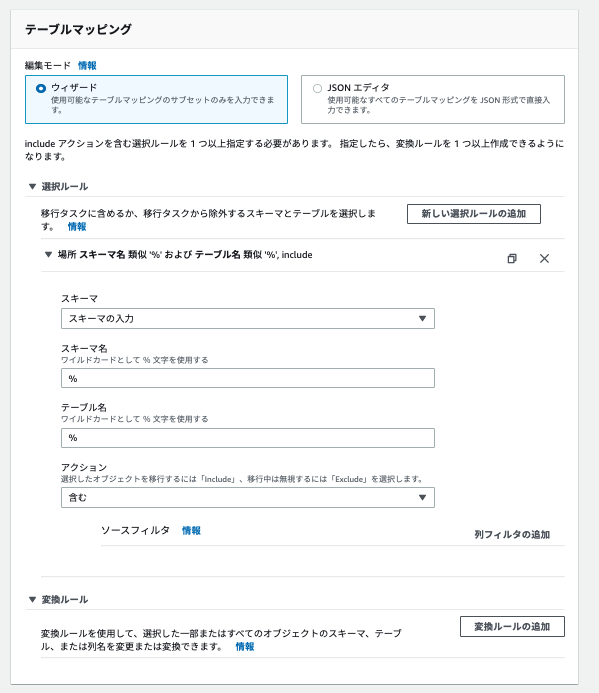Click the スキーマ field label above the dropdown
The width and height of the screenshot is (599, 693).
pyautogui.click(x=79, y=299)
